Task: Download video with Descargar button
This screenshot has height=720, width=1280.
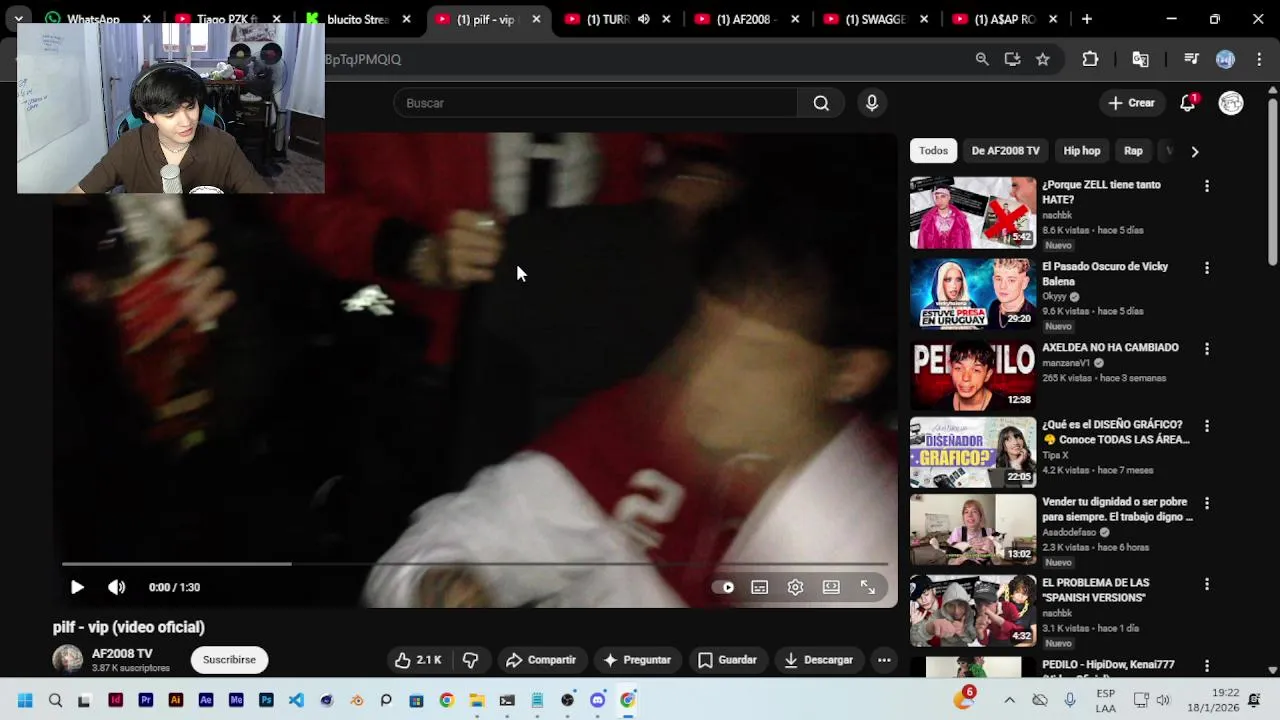Action: pos(819,660)
